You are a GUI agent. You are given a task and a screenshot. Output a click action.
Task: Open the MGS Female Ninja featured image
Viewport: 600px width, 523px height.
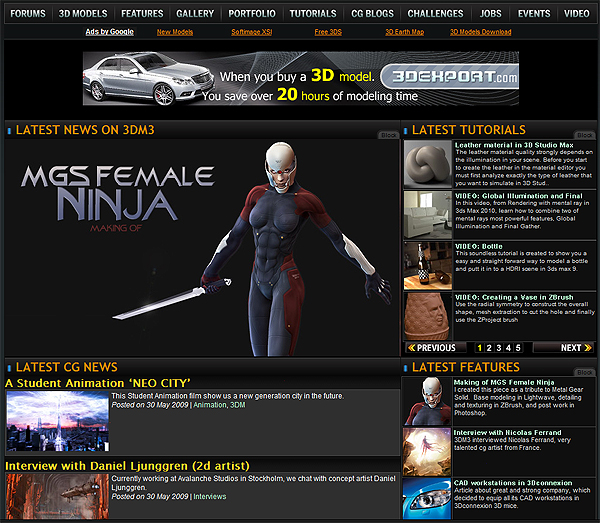(x=202, y=248)
